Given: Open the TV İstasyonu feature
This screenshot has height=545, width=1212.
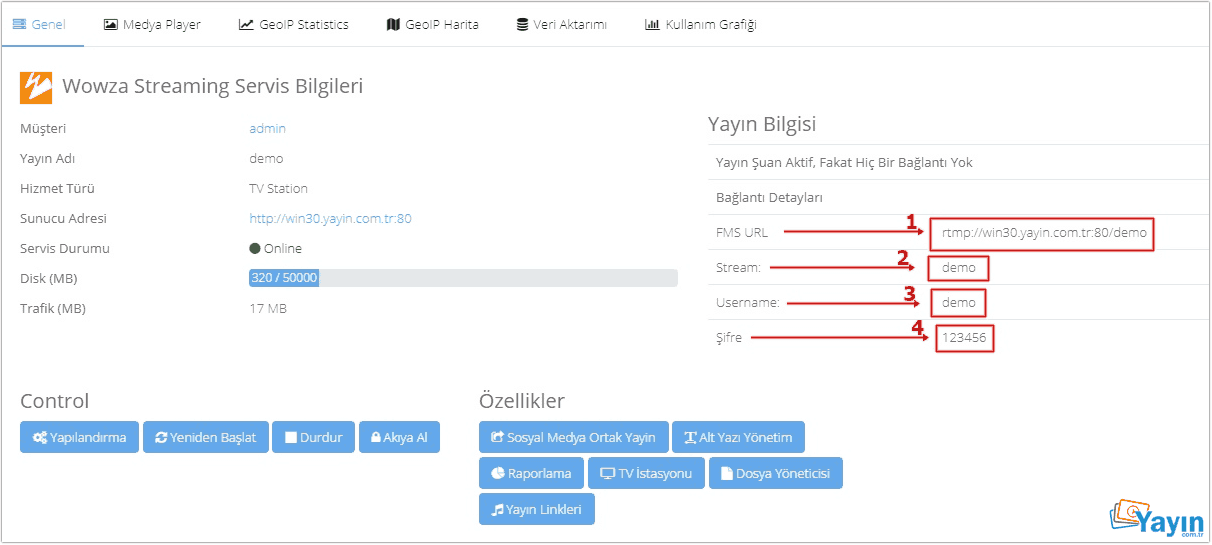Looking at the screenshot, I should pyautogui.click(x=646, y=473).
